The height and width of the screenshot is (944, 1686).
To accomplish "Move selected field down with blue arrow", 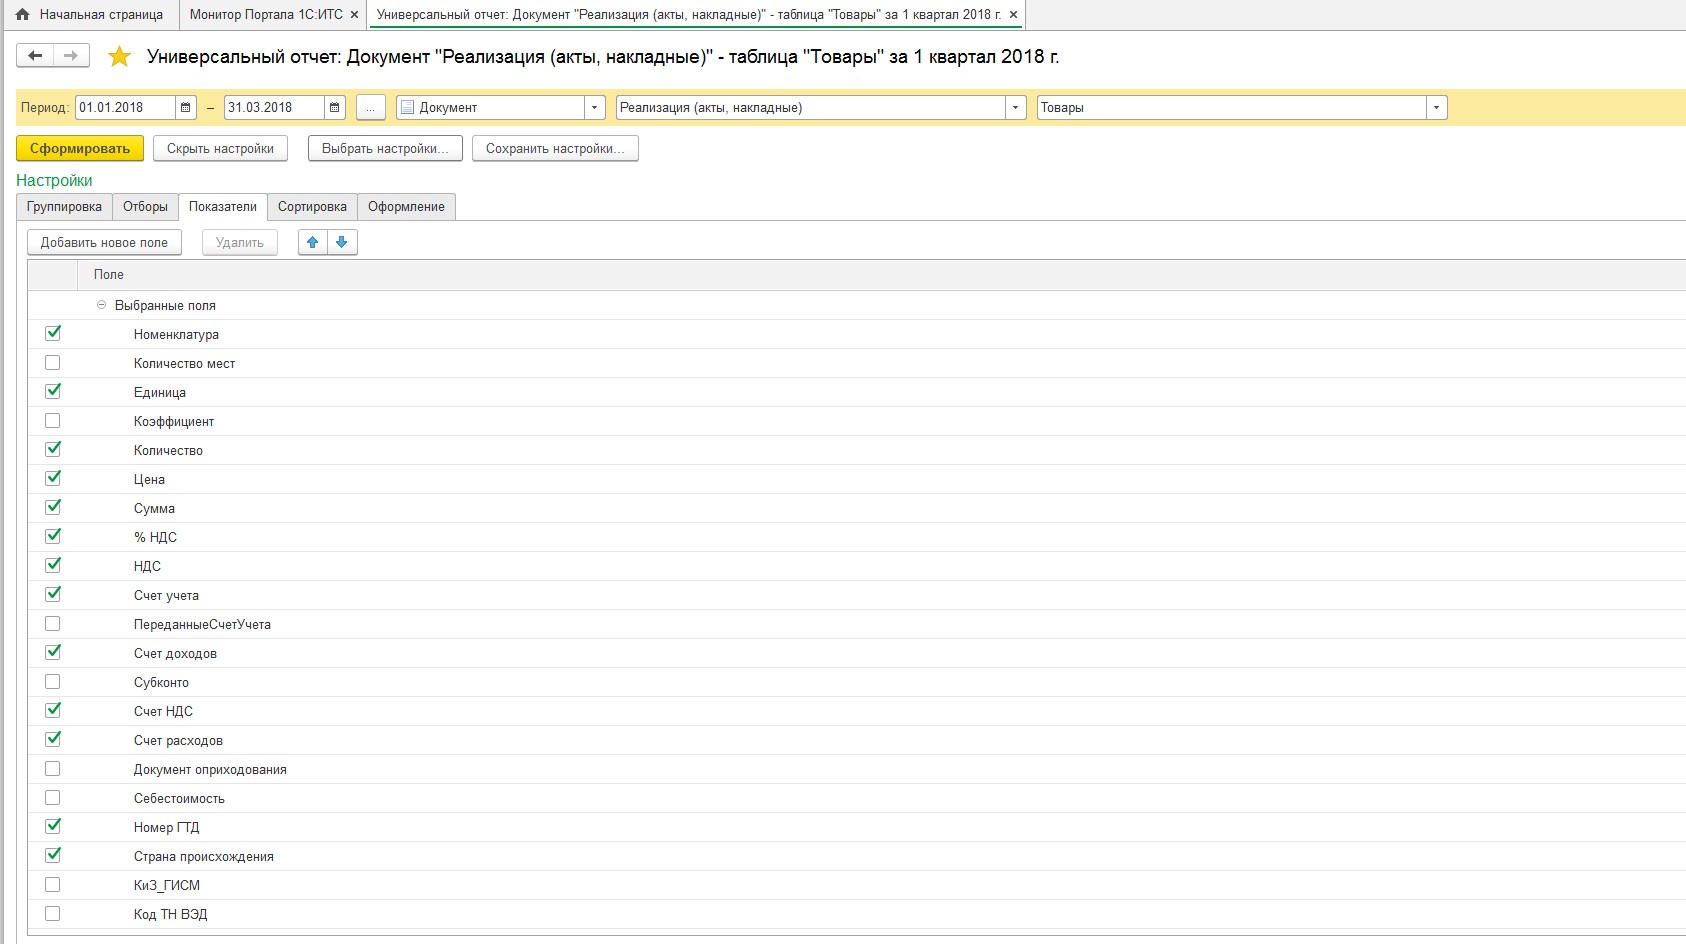I will pos(342,242).
